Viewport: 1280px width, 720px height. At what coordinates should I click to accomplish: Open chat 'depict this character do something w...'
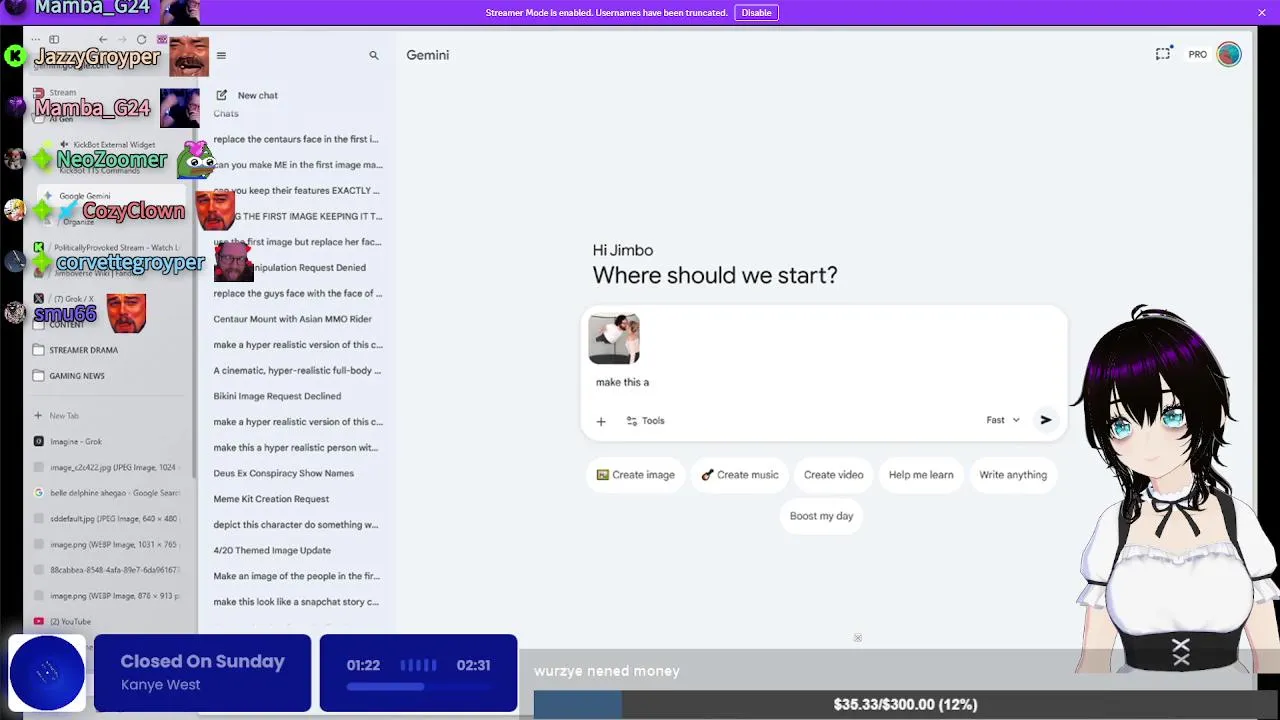coord(296,525)
